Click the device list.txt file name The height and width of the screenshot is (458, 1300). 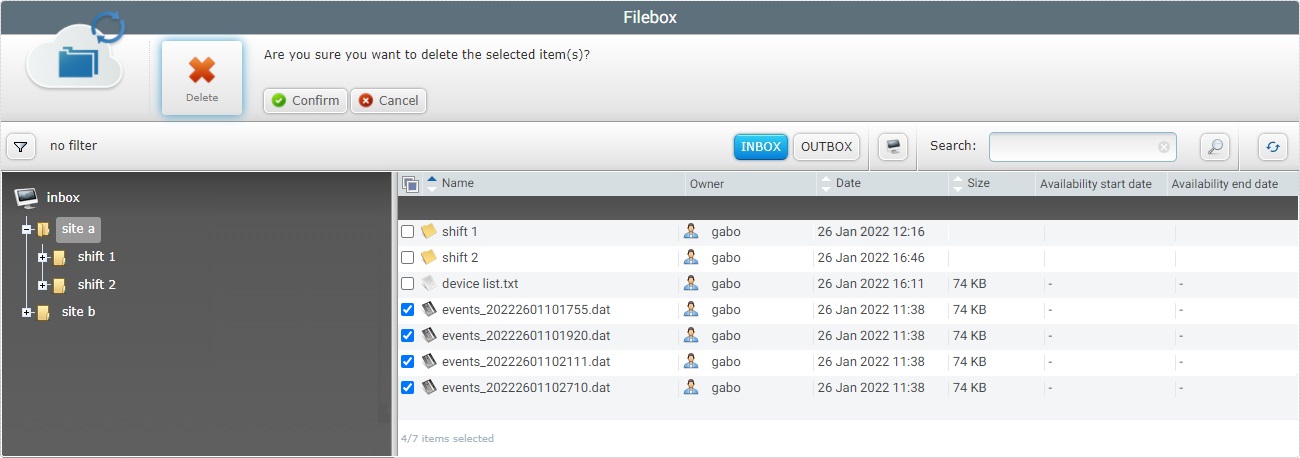[480, 283]
